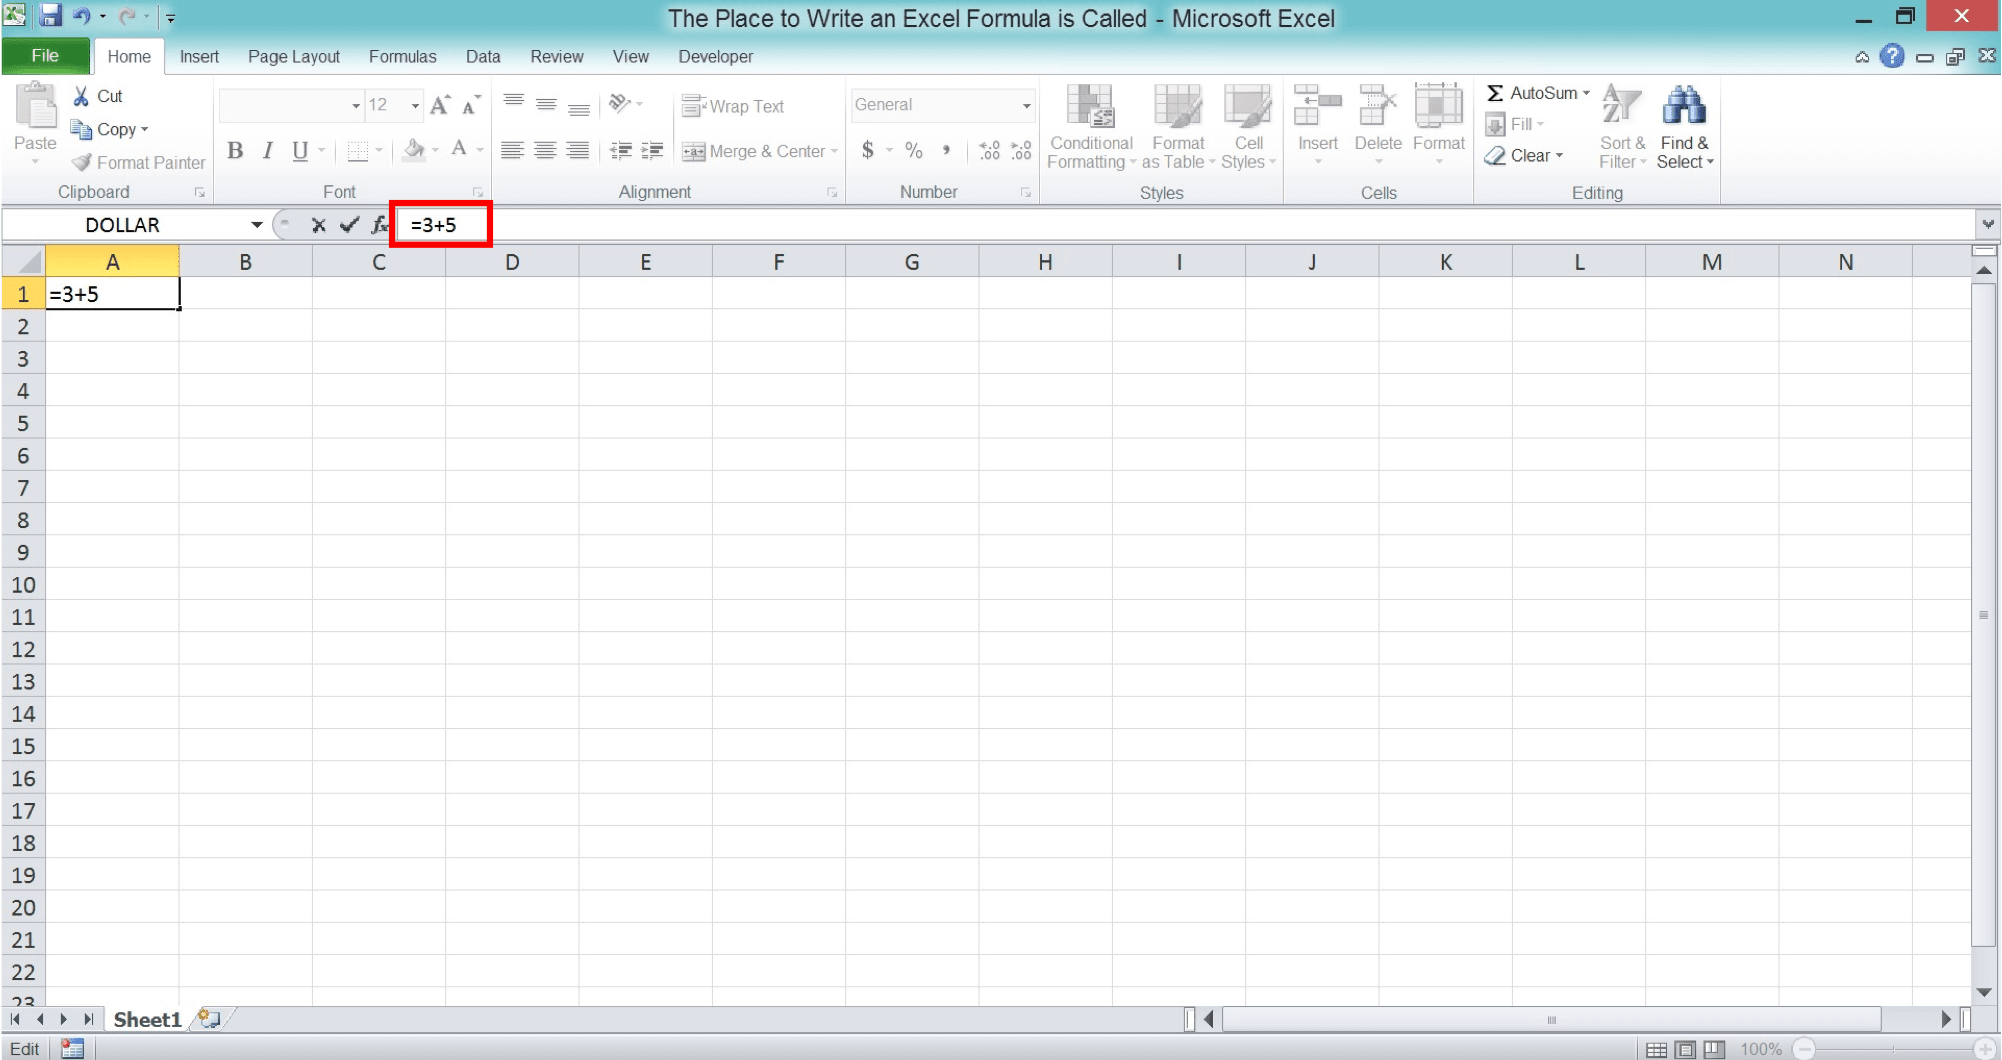Click the vertical scrollbar down arrow
This screenshot has height=1060, width=2002.
pyautogui.click(x=1984, y=992)
